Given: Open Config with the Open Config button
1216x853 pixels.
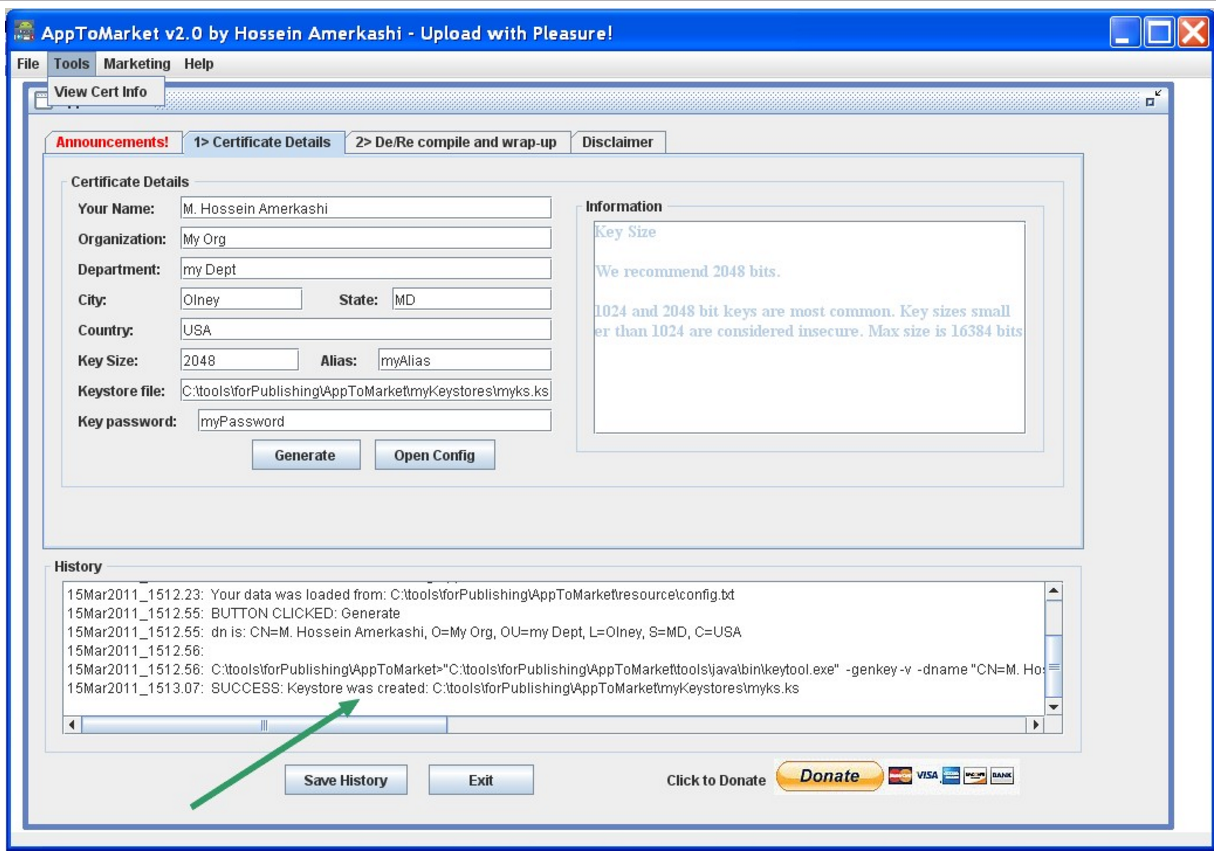Looking at the screenshot, I should point(434,454).
